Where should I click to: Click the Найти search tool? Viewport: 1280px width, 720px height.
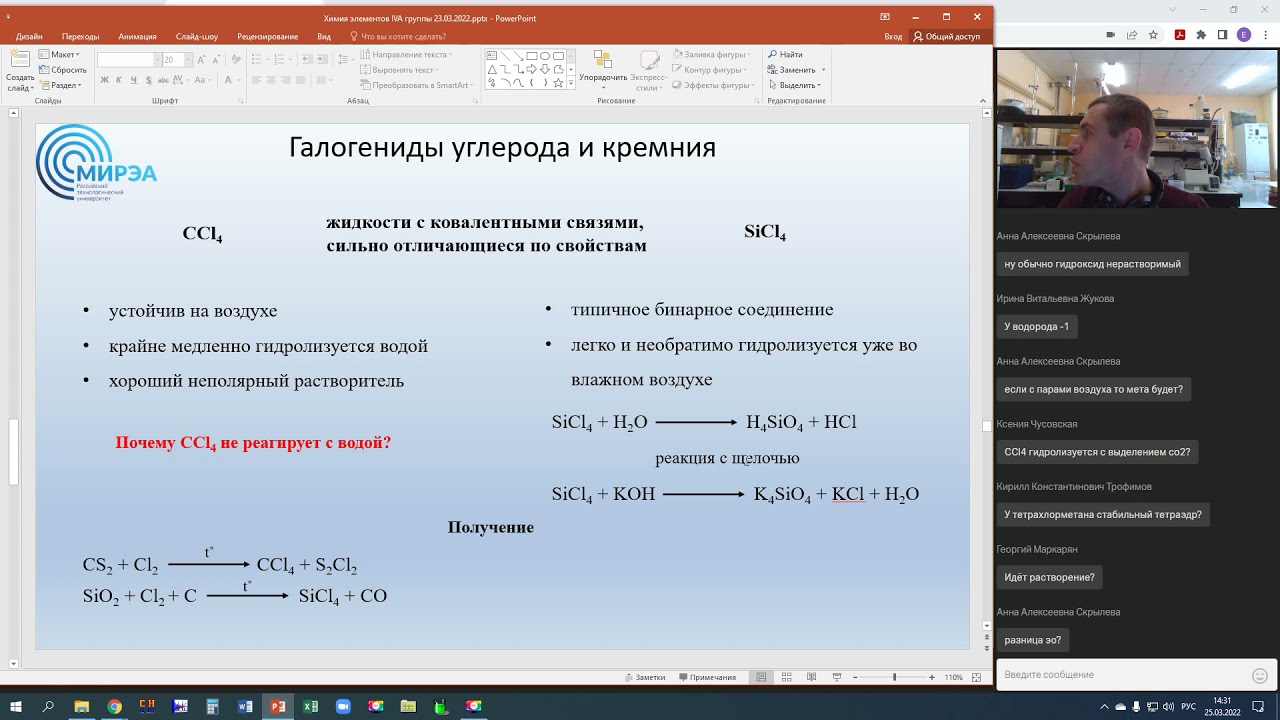tap(784, 54)
